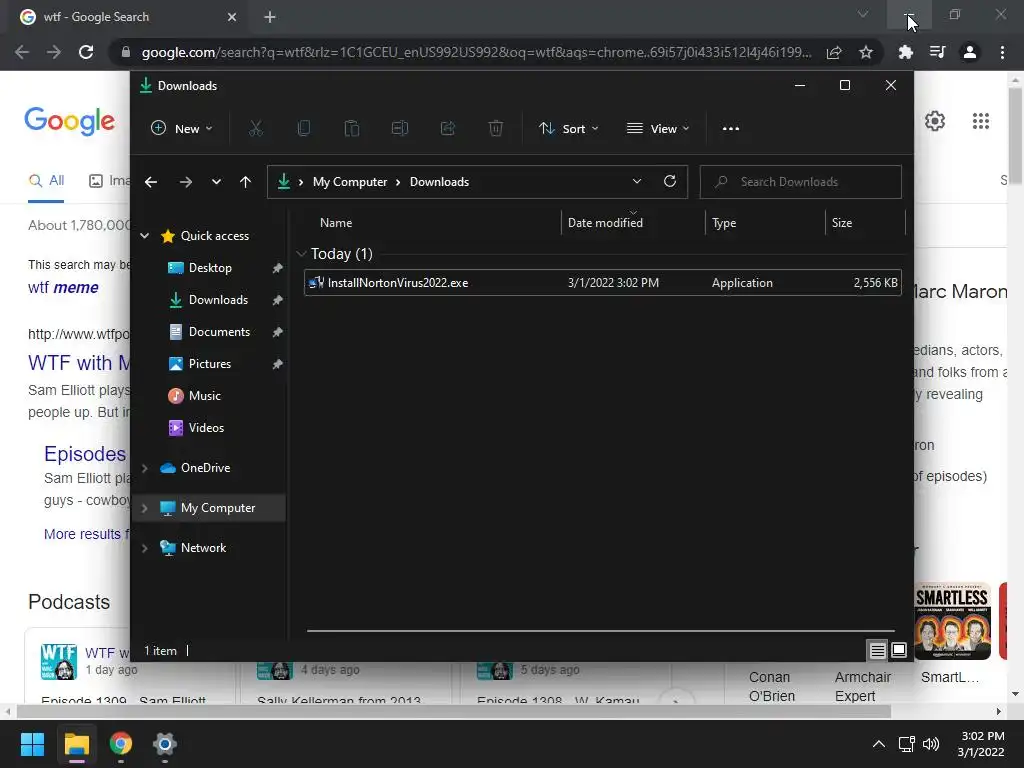Open the volume control in tray

pos(931,744)
